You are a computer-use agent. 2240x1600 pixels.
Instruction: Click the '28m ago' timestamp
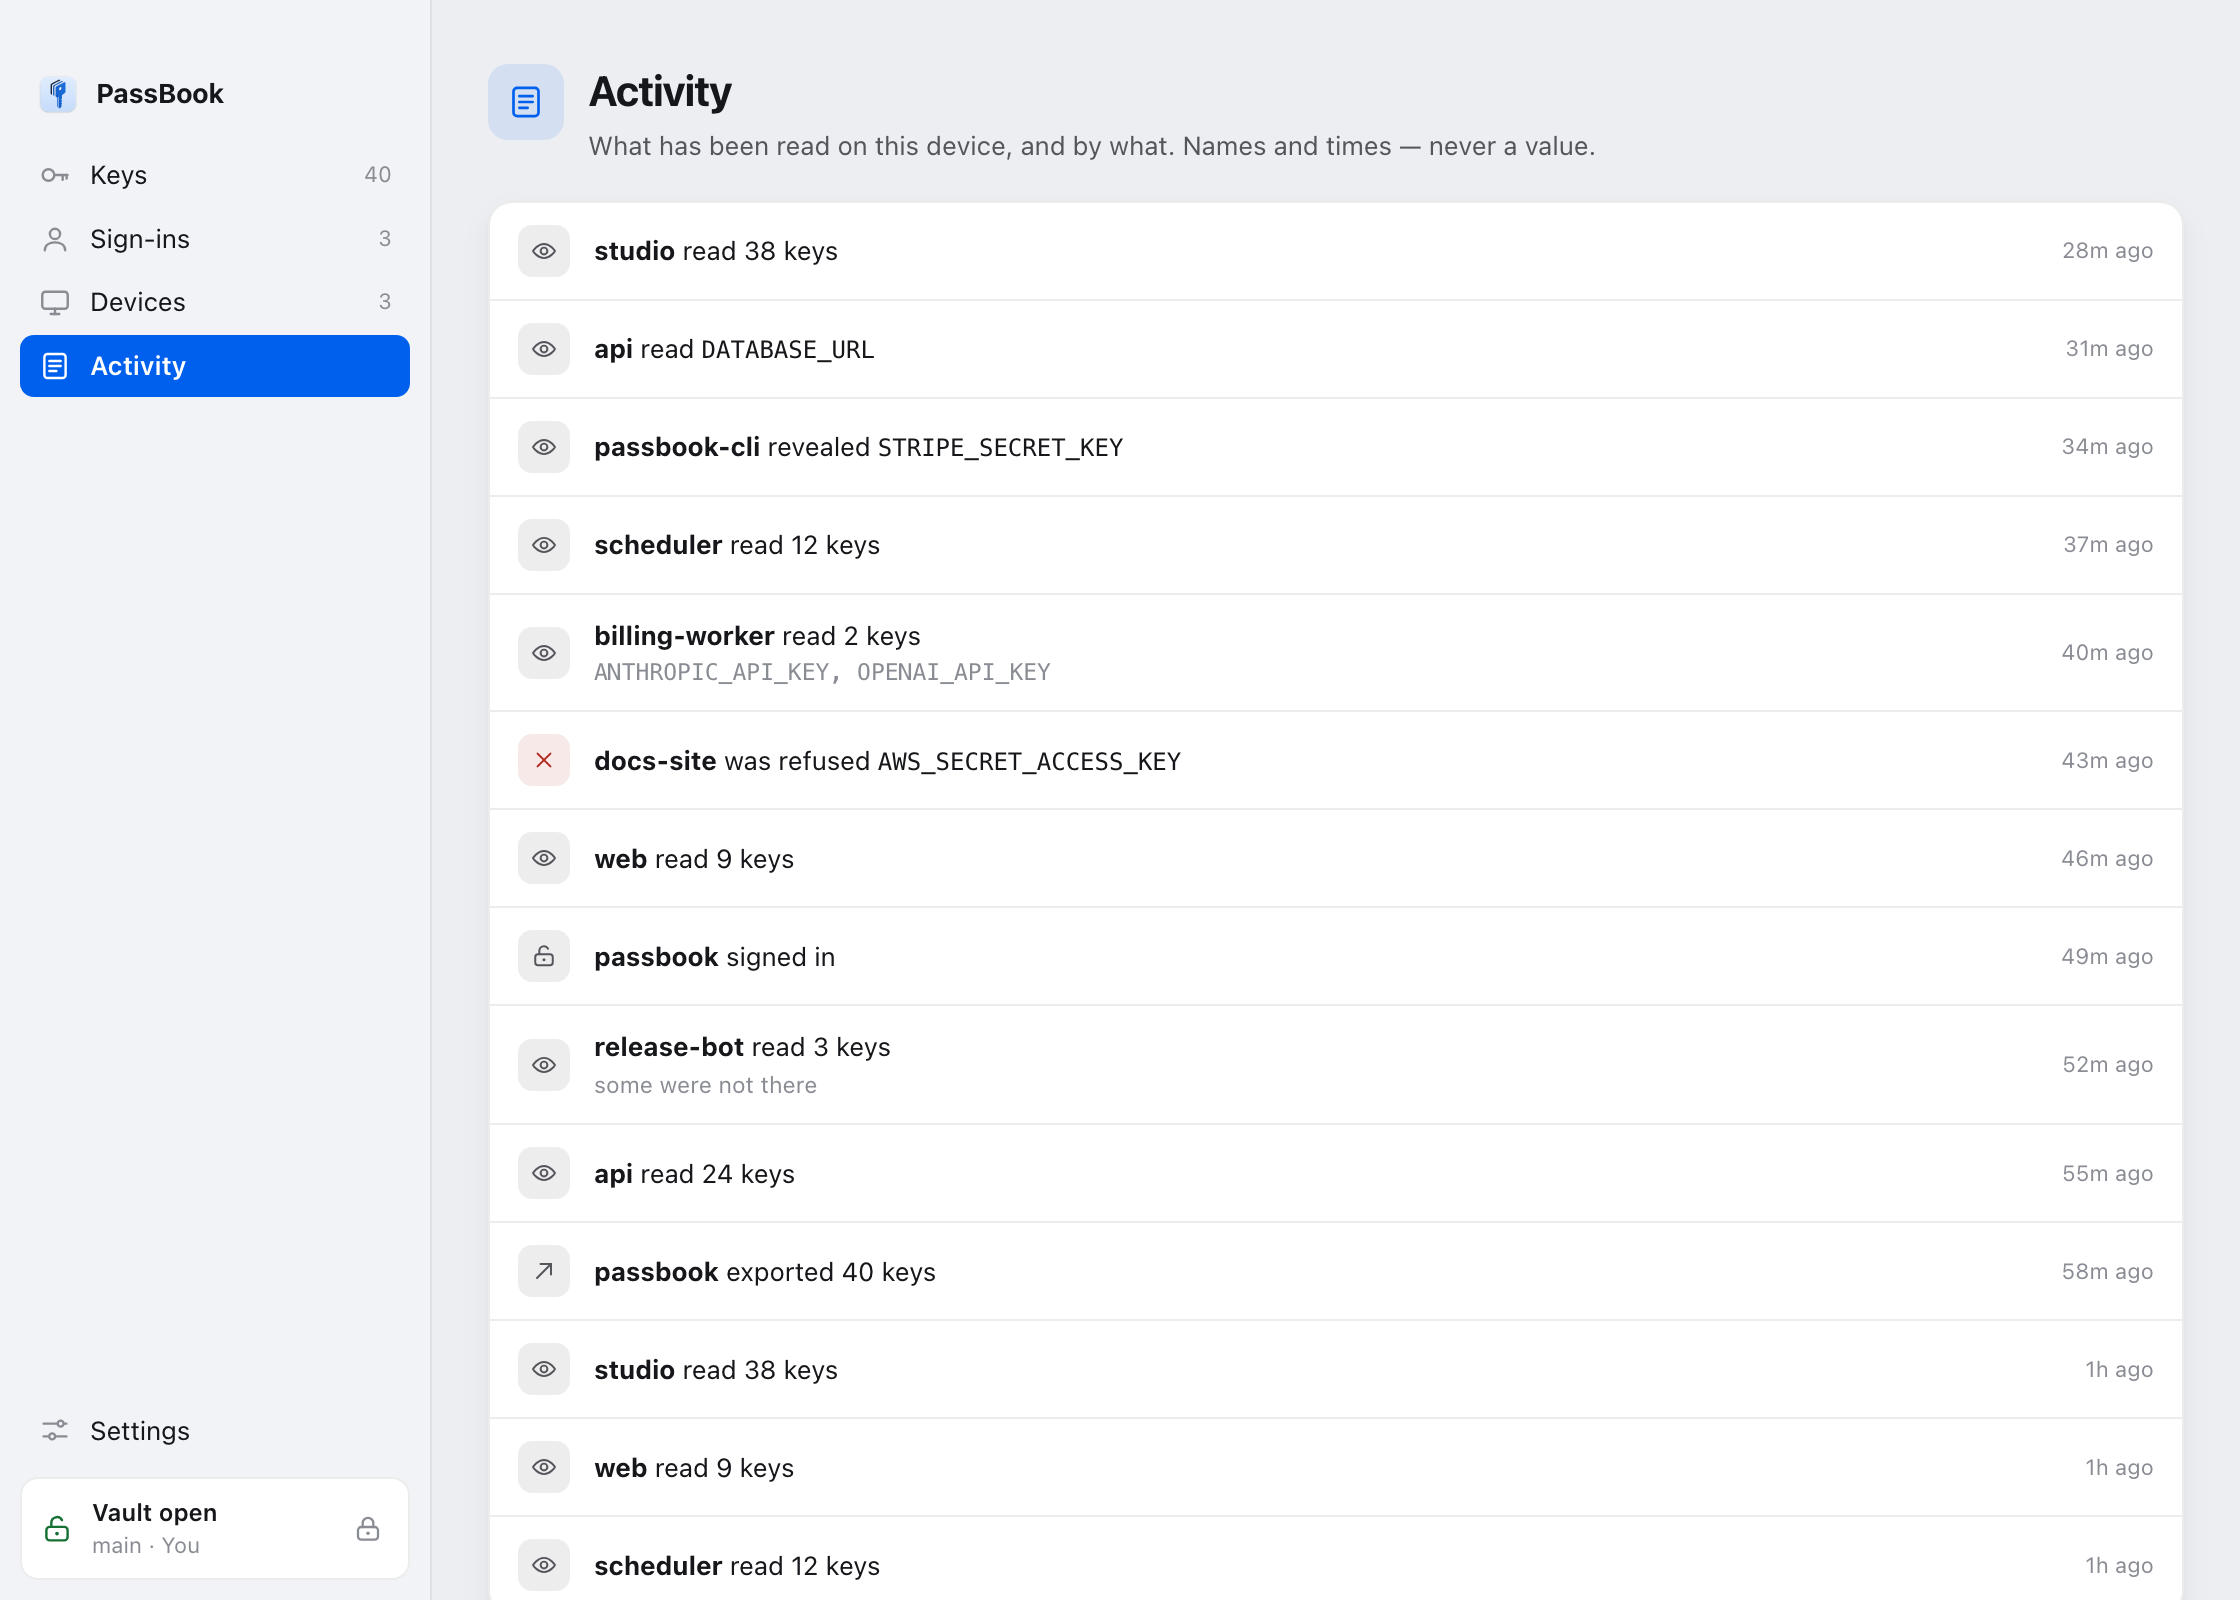(2107, 251)
